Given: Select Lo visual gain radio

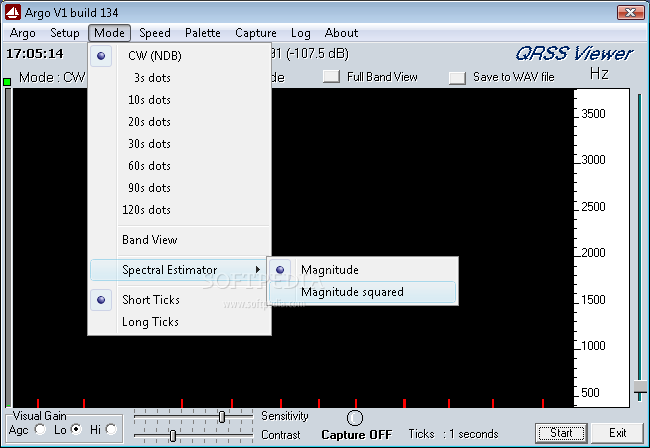Looking at the screenshot, I should (x=76, y=429).
